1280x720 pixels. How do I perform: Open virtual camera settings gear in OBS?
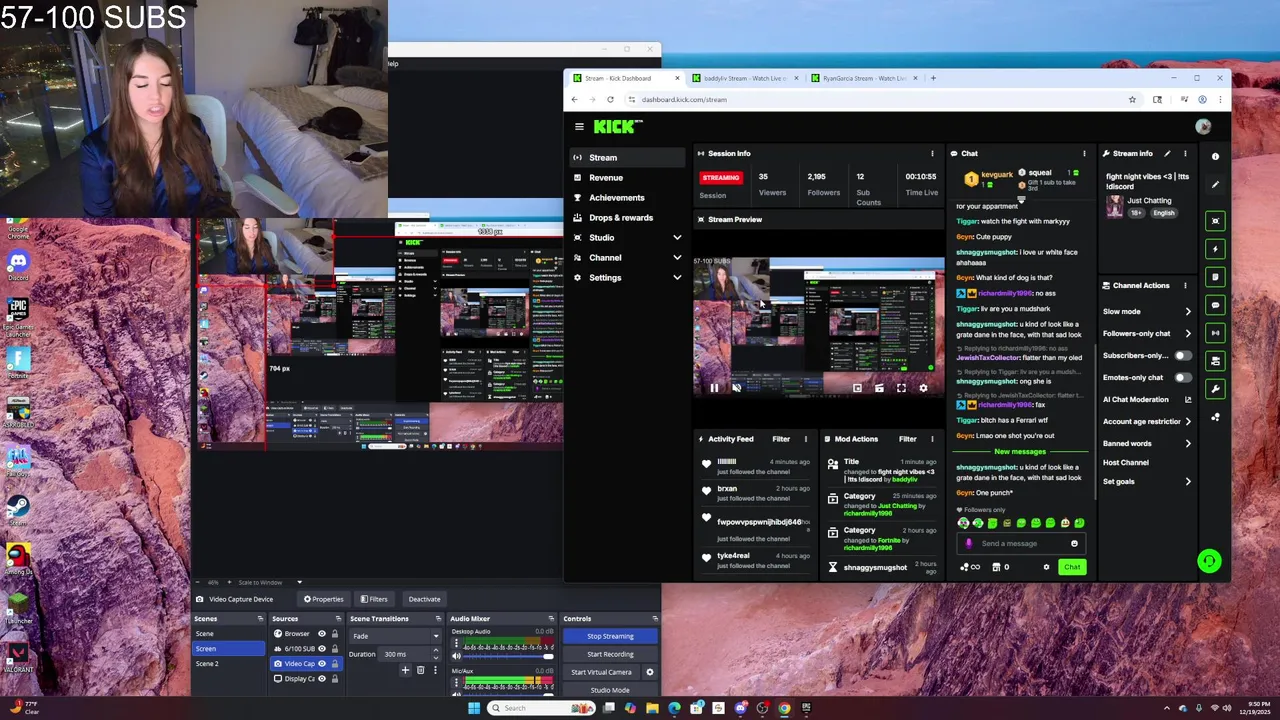(x=649, y=672)
